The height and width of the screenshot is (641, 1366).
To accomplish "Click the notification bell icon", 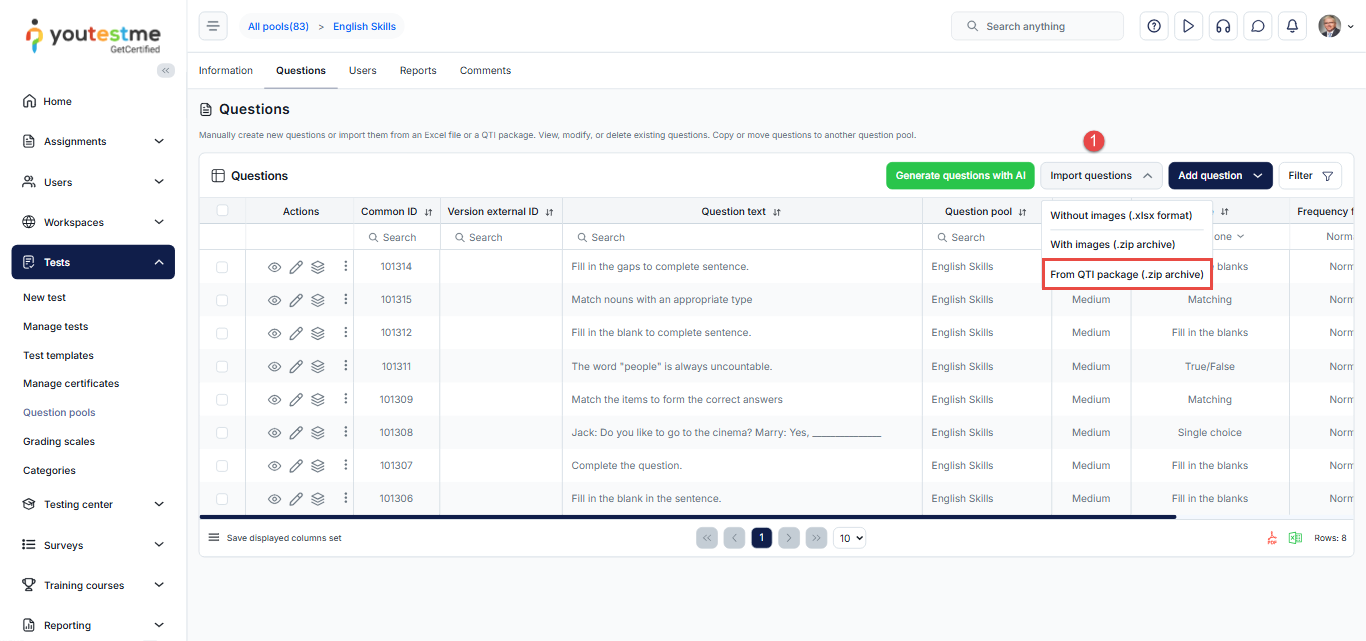I will (x=1292, y=27).
